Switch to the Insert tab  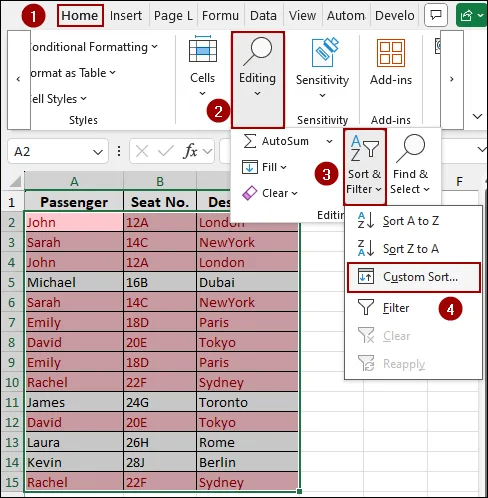click(x=126, y=16)
